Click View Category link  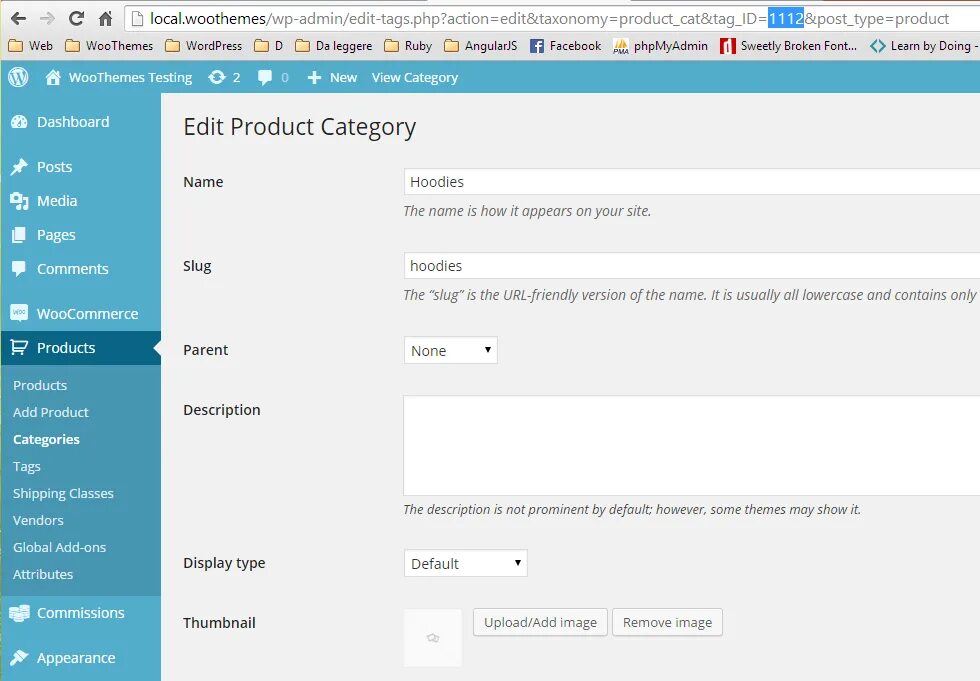[x=415, y=77]
